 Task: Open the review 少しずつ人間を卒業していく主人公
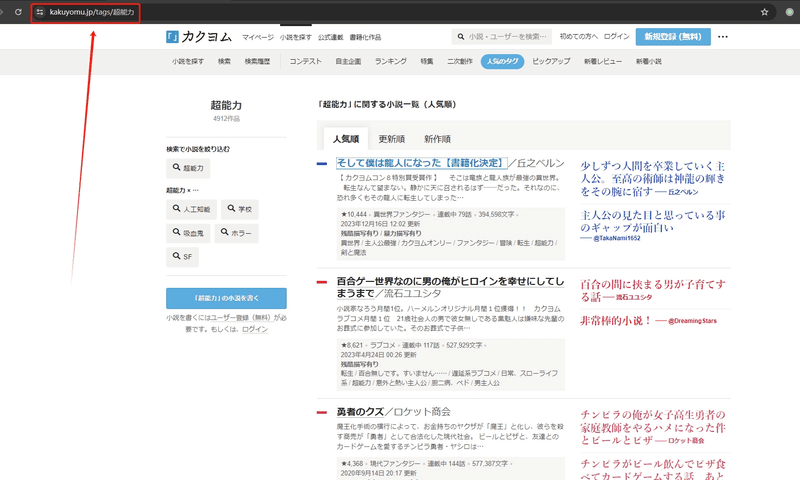(x=653, y=179)
